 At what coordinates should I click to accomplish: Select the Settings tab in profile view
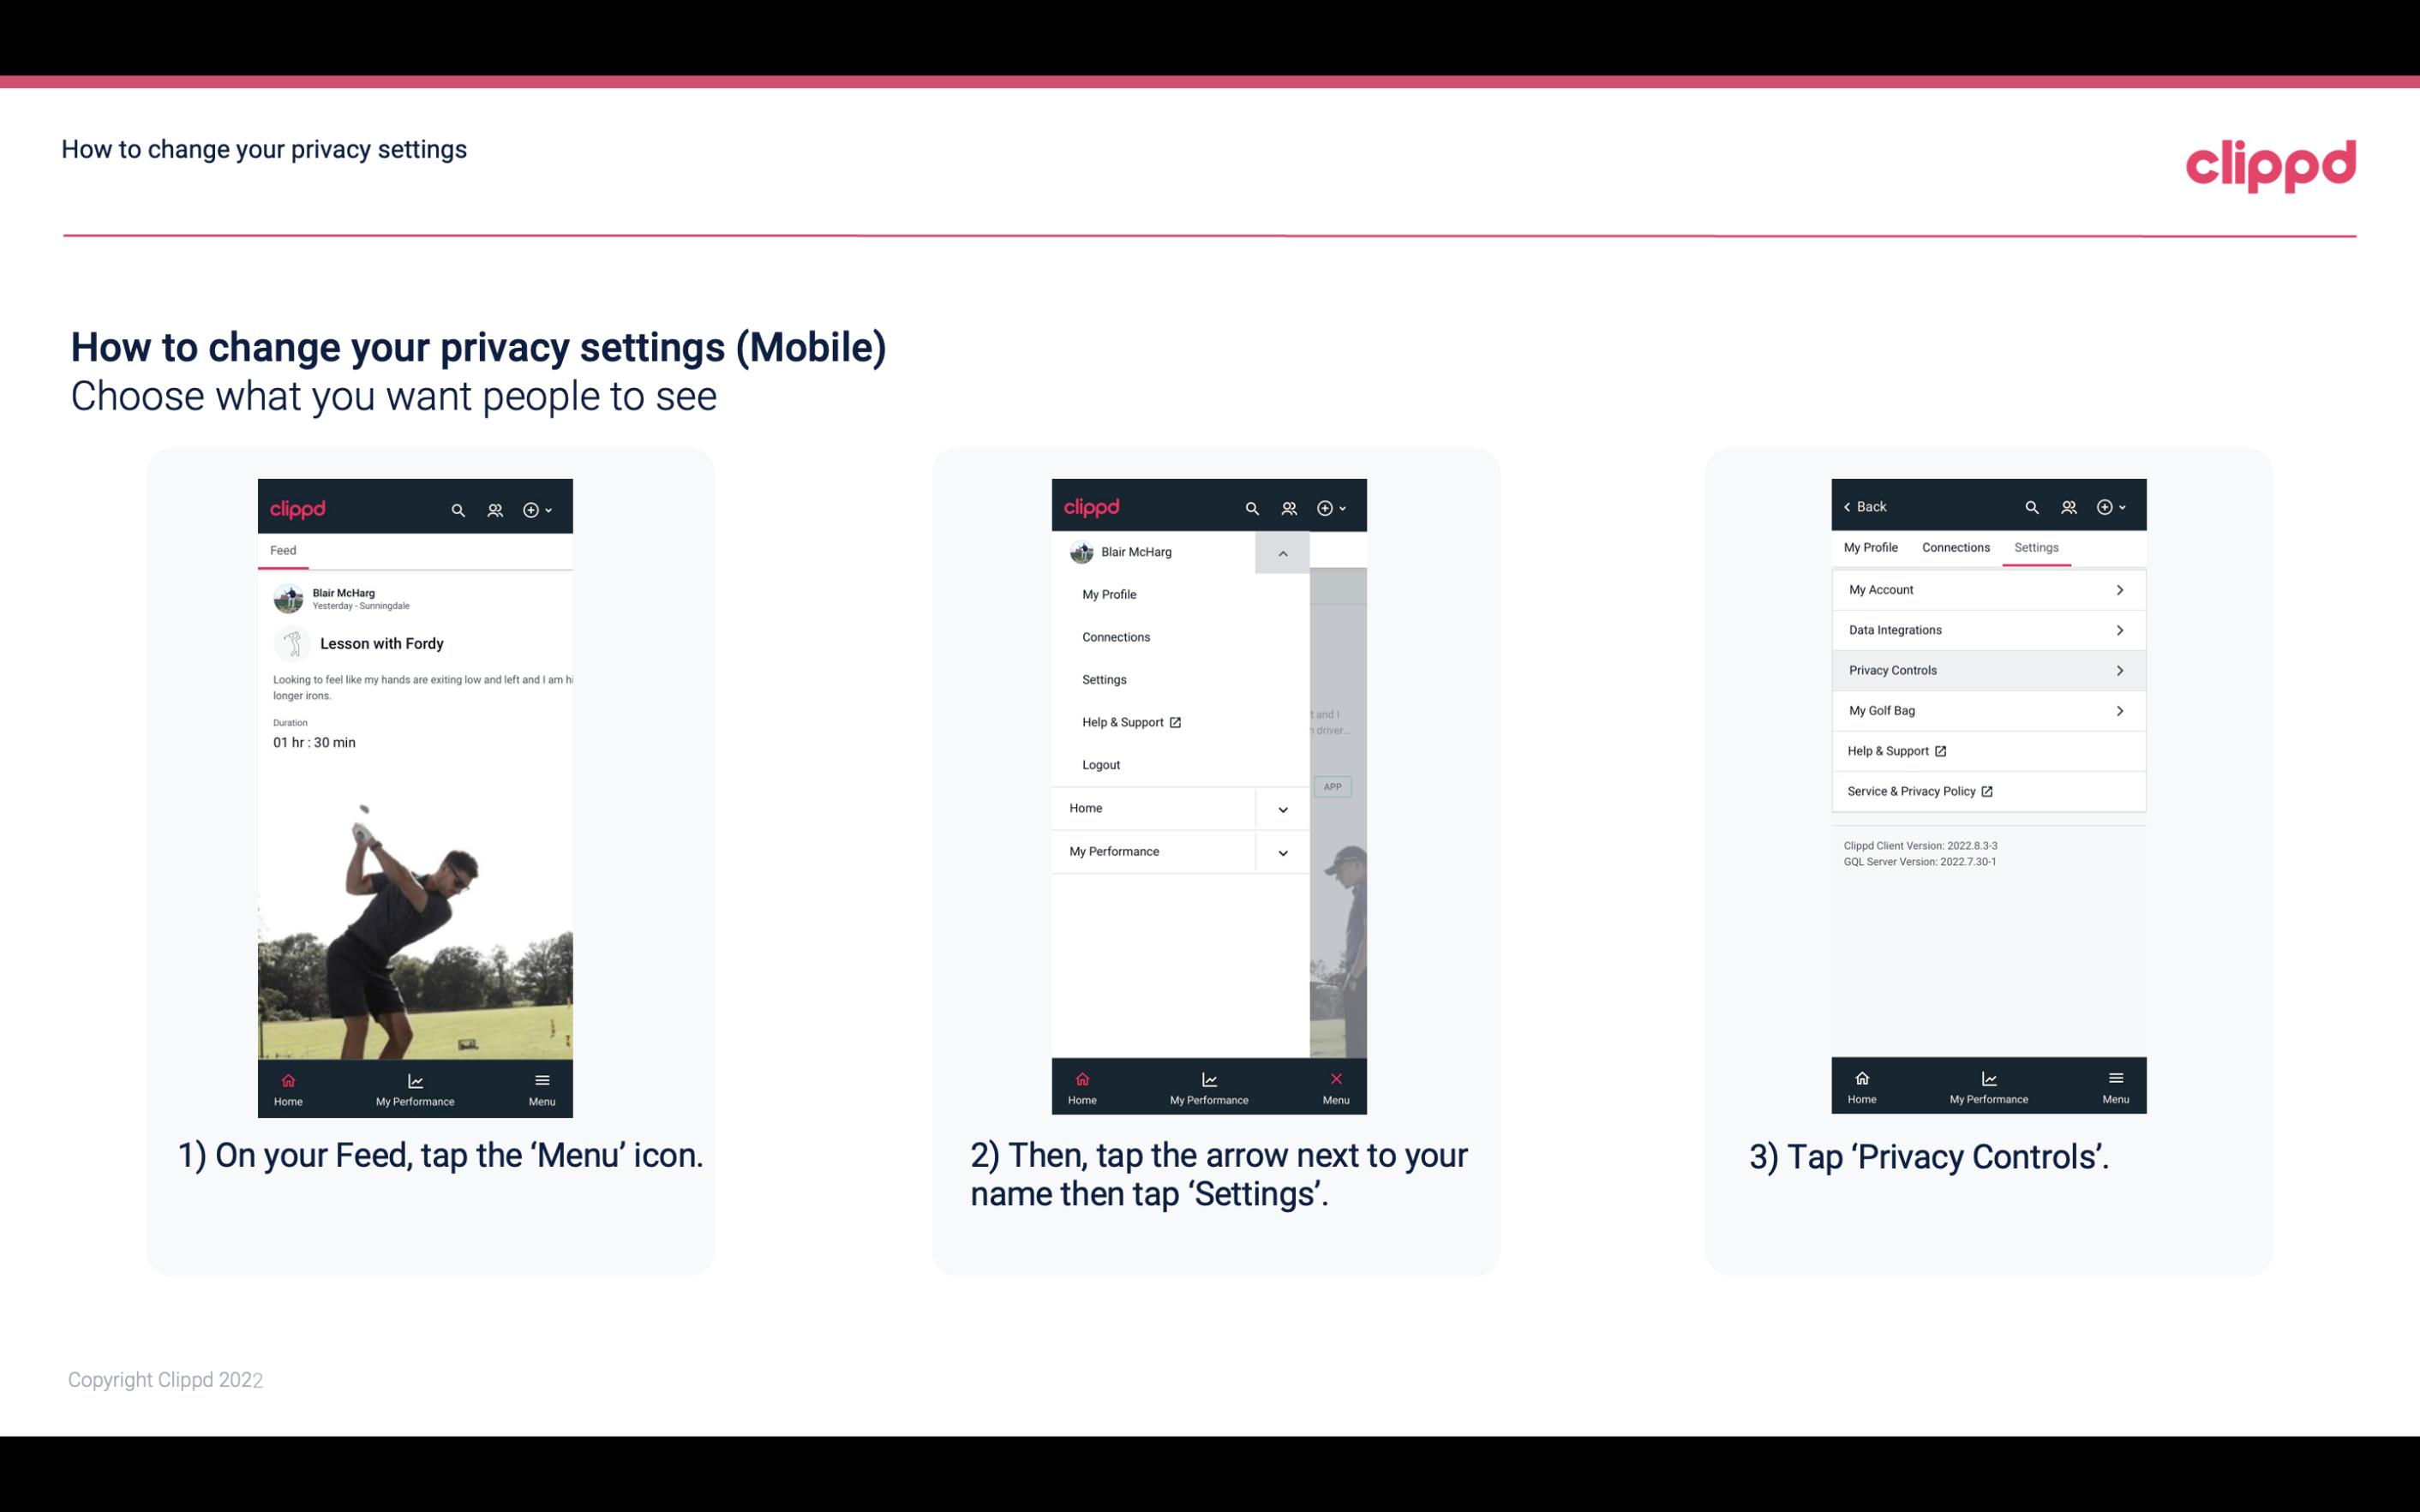2035,547
